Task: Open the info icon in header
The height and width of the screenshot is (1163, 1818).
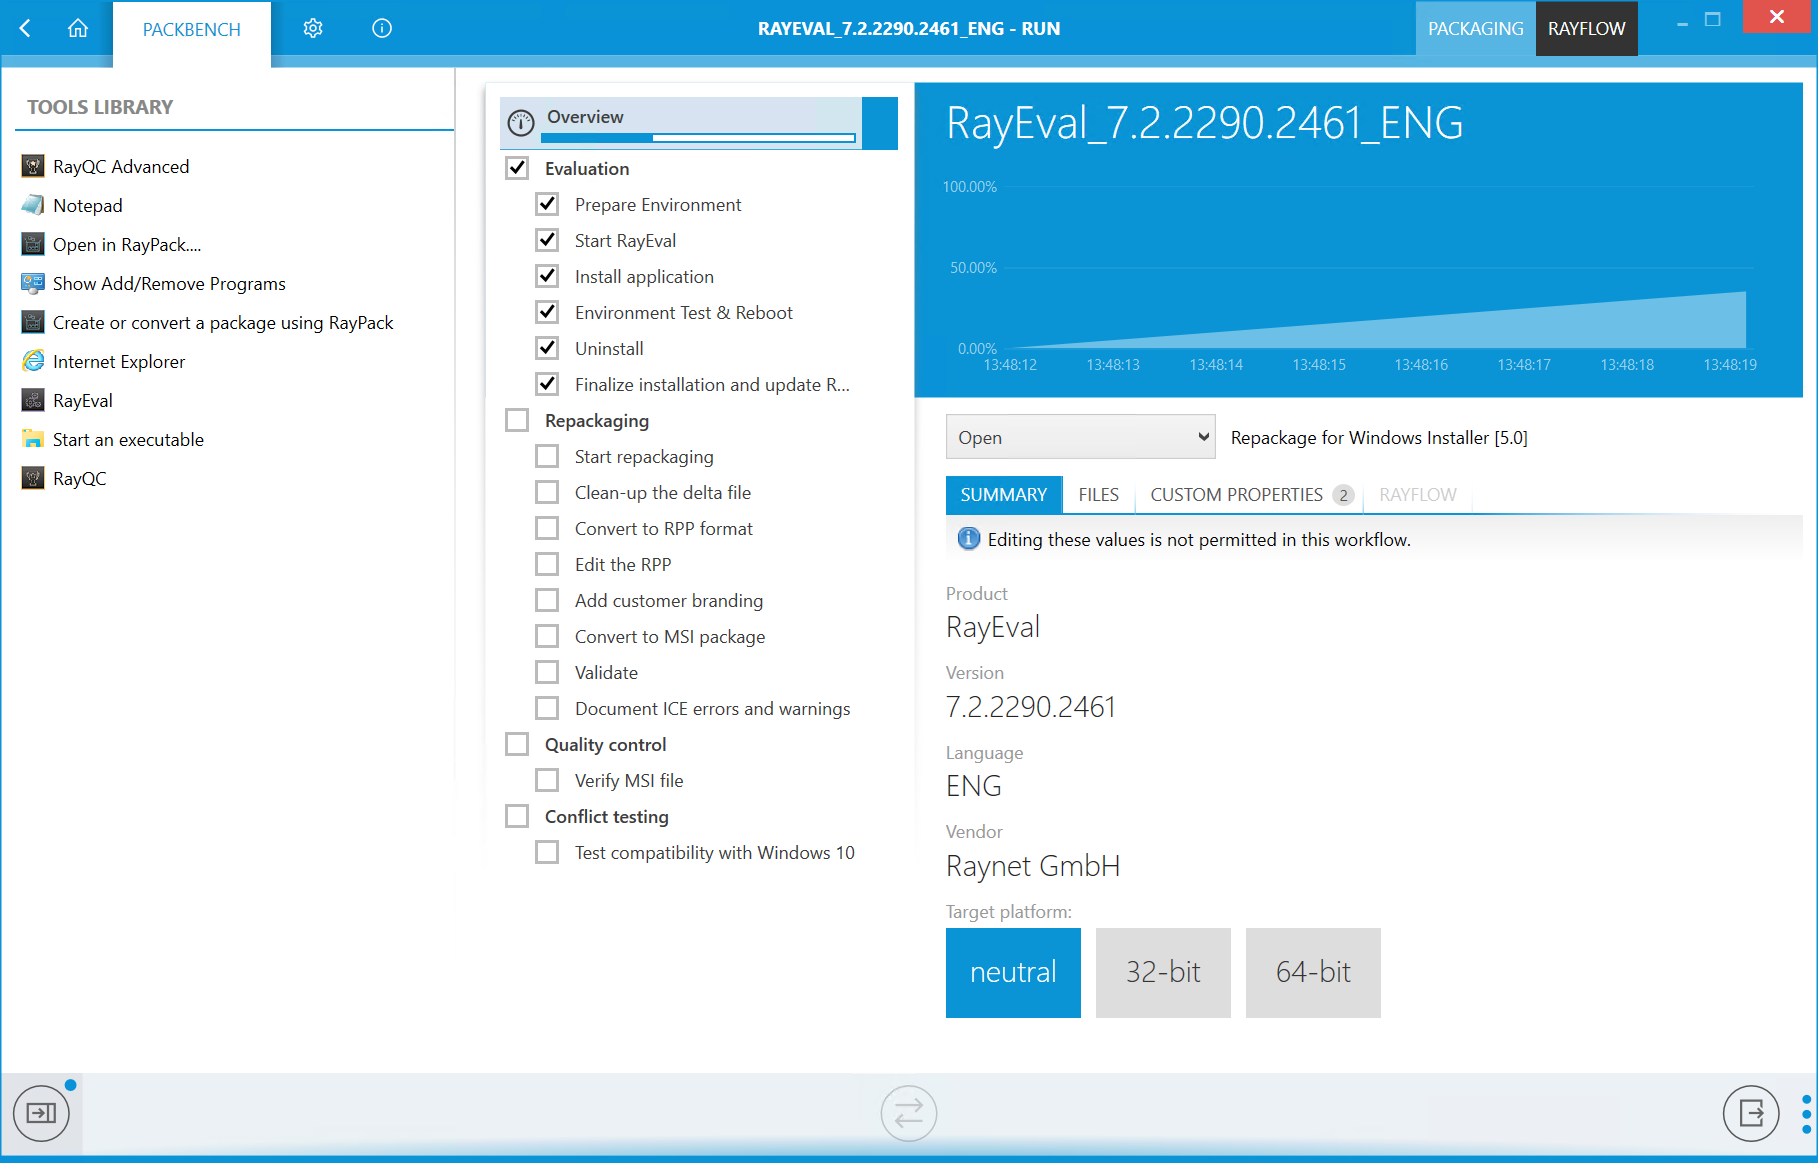Action: pos(381,28)
